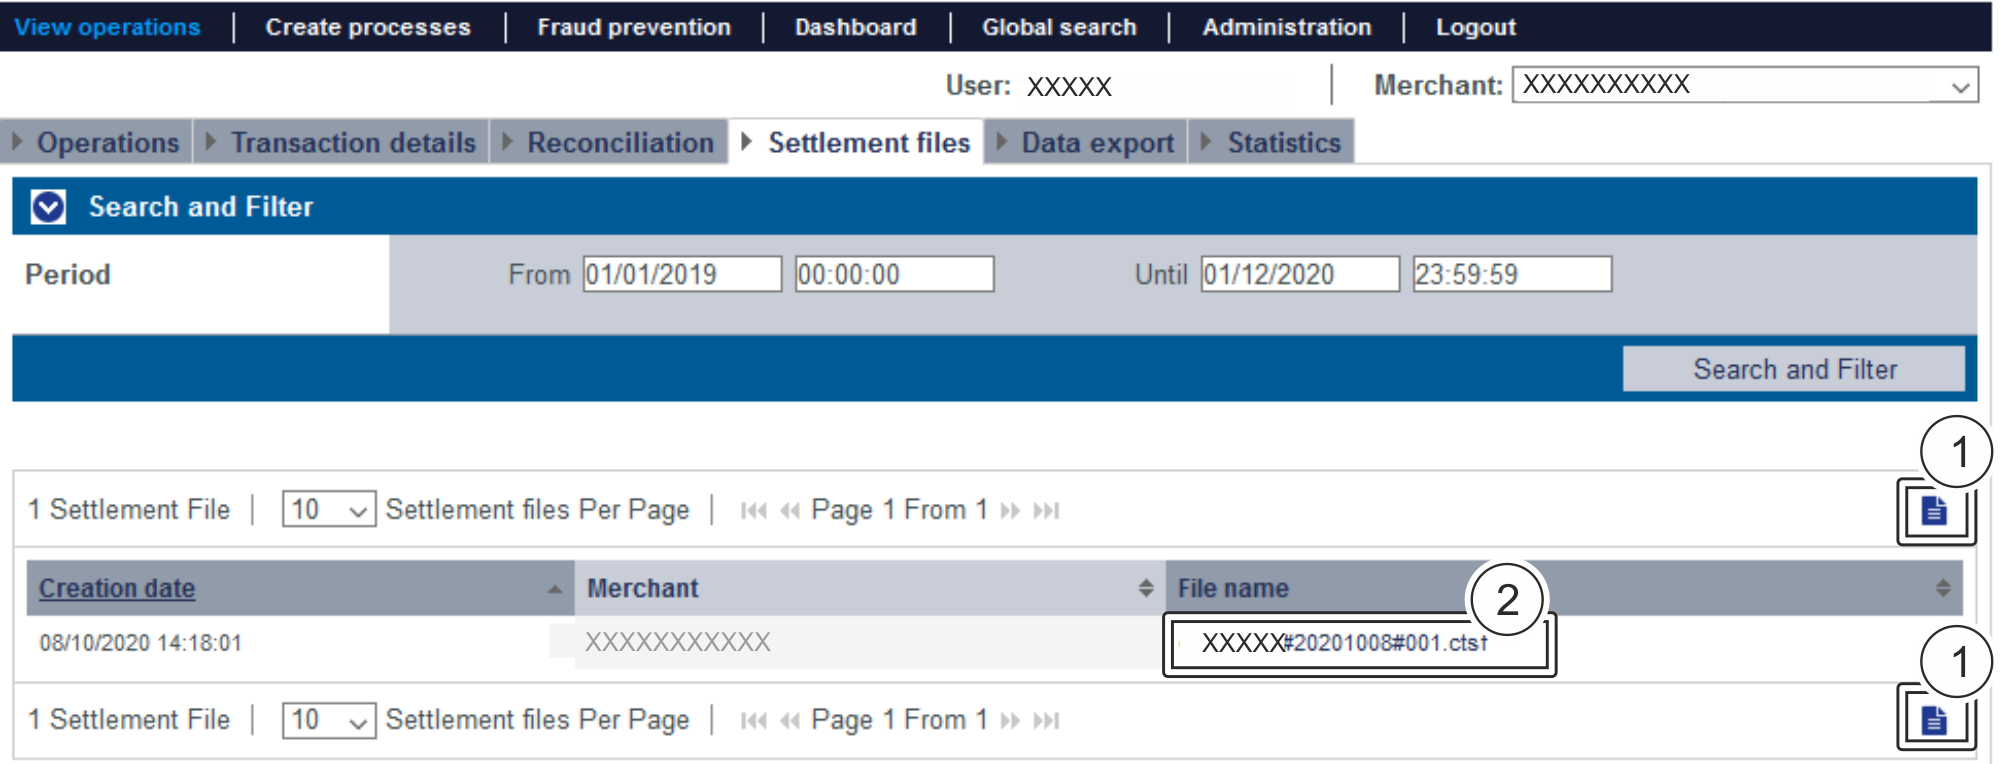2000x764 pixels.
Task: Click the From date input field
Action: [x=681, y=274]
